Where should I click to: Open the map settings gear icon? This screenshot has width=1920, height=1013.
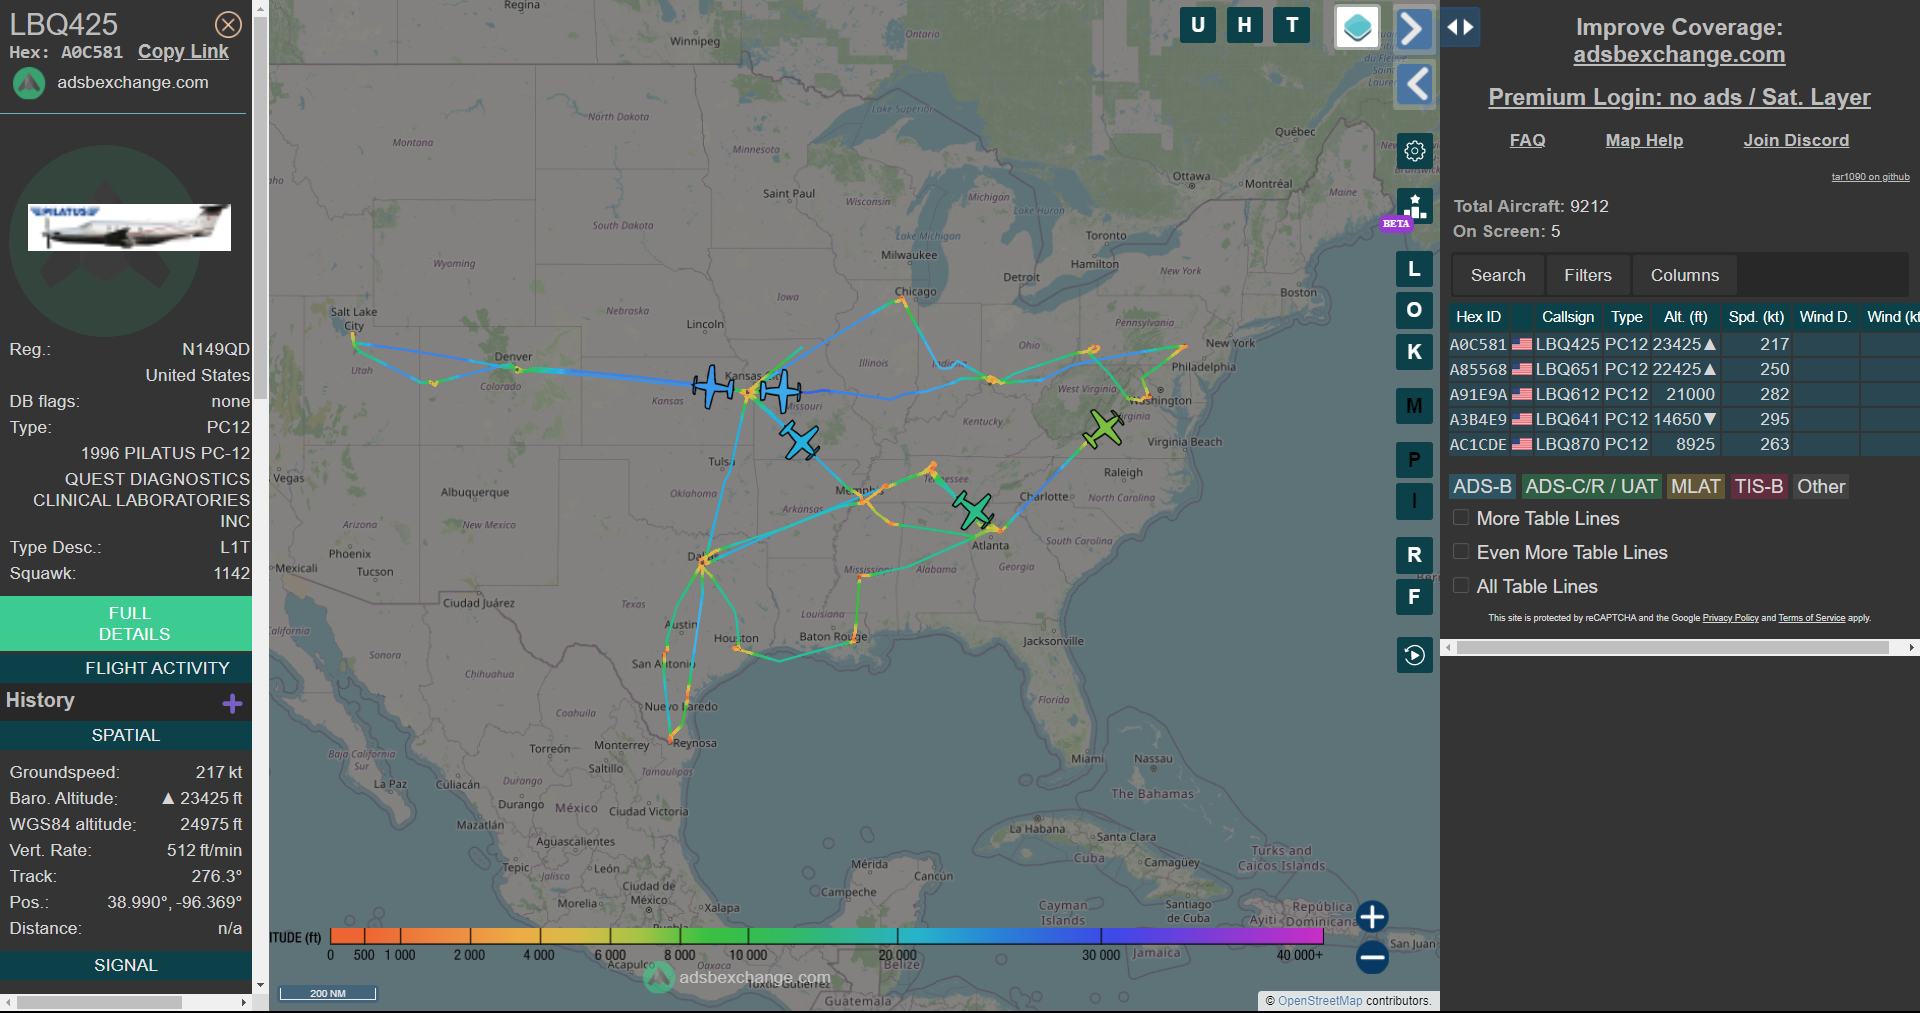(1414, 151)
